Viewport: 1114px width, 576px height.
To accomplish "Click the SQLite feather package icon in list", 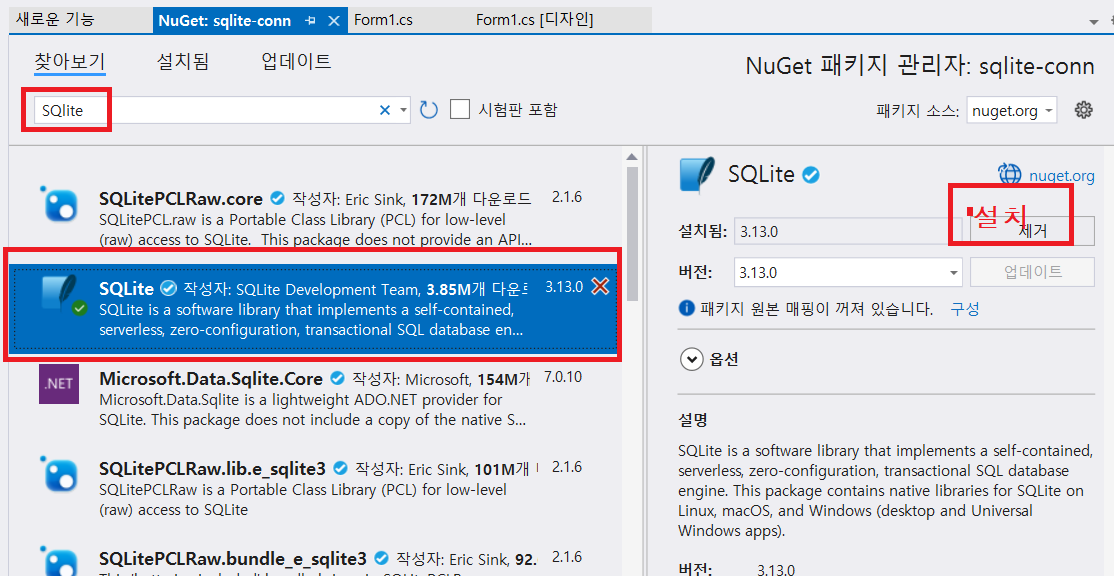I will pyautogui.click(x=60, y=295).
